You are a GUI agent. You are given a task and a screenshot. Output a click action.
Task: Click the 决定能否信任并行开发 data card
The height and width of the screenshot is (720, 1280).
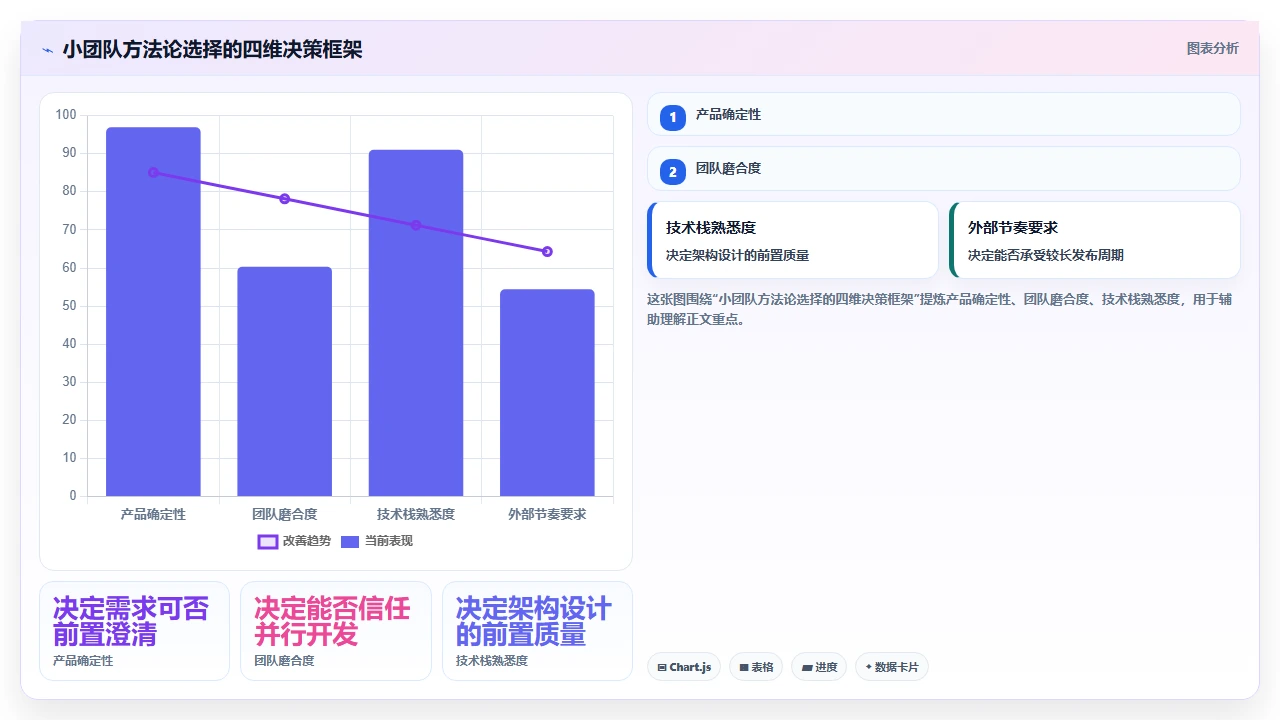[x=336, y=631]
